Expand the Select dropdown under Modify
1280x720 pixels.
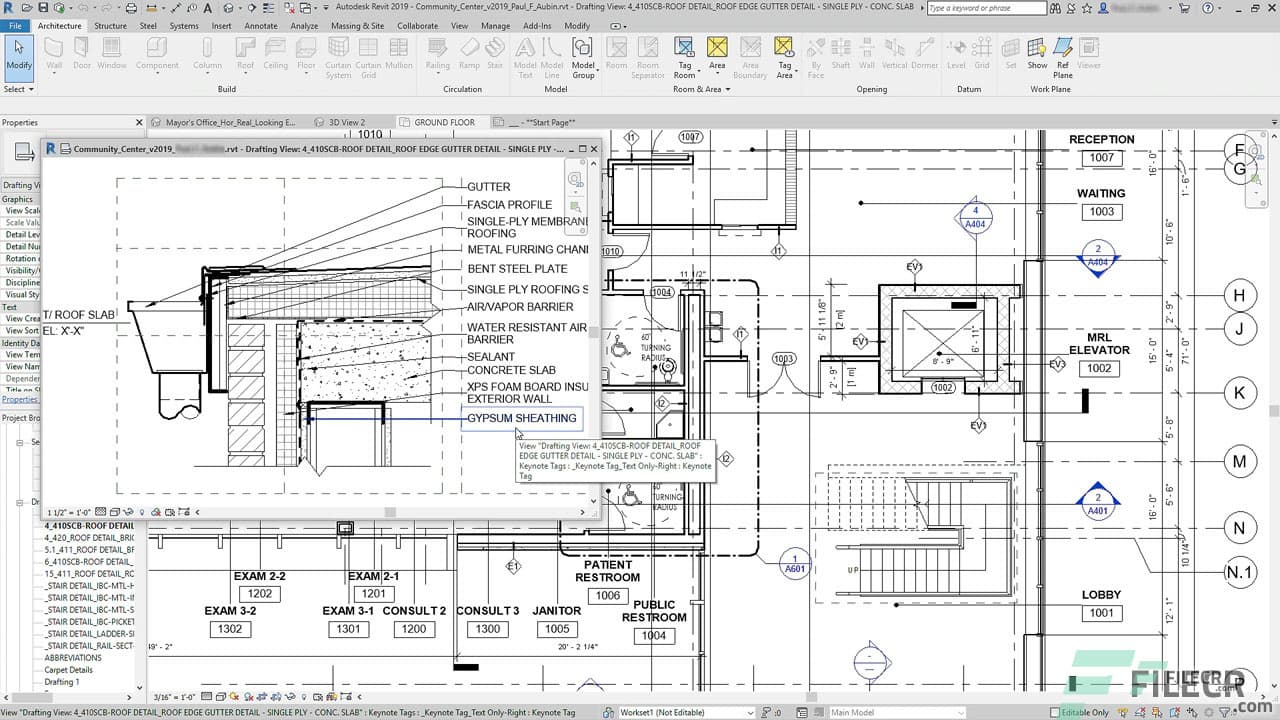point(18,87)
